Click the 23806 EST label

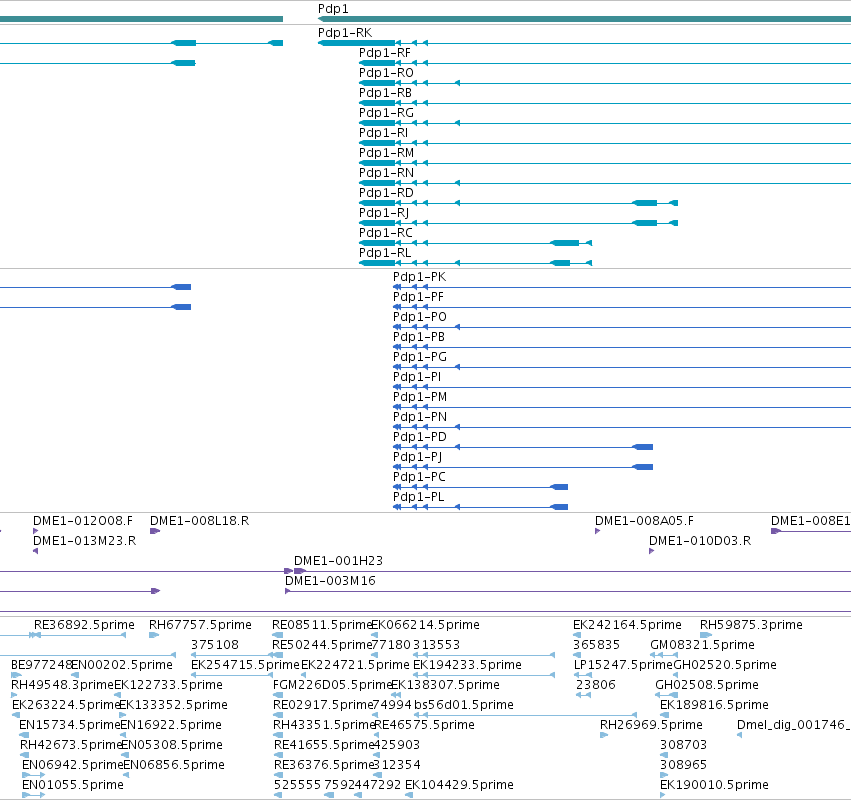(x=596, y=685)
